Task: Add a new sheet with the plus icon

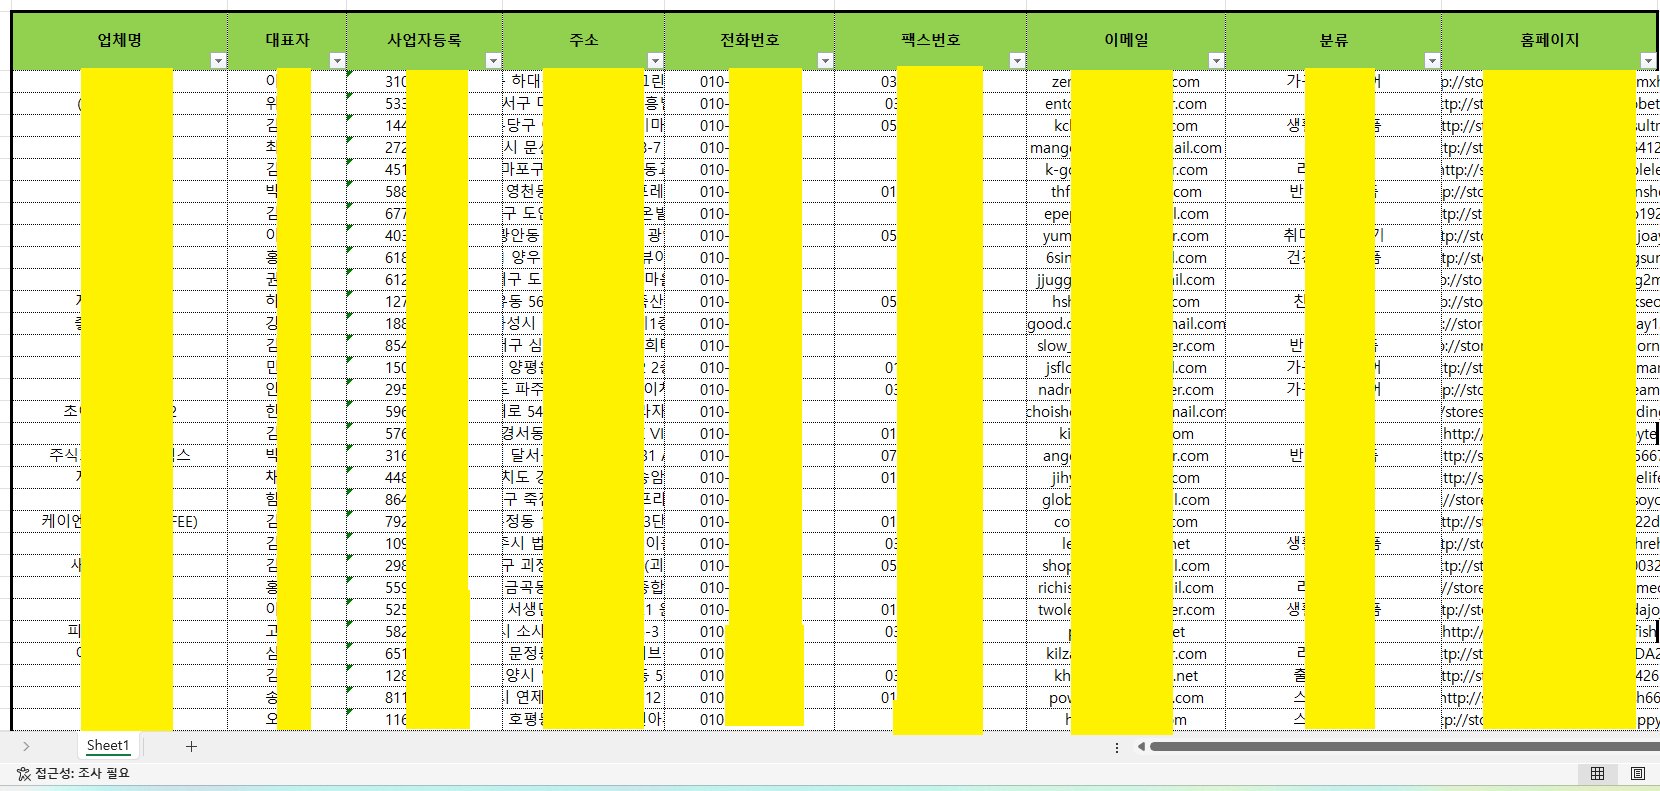Action: click(191, 746)
